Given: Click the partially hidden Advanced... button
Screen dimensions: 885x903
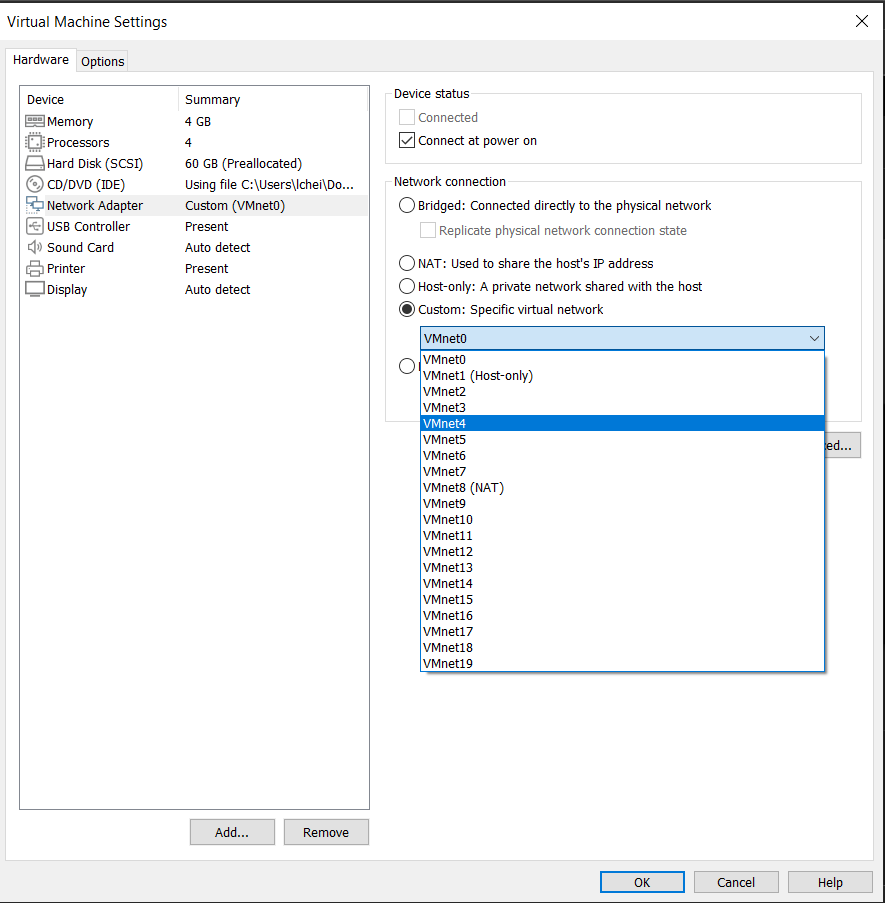Looking at the screenshot, I should pyautogui.click(x=842, y=445).
